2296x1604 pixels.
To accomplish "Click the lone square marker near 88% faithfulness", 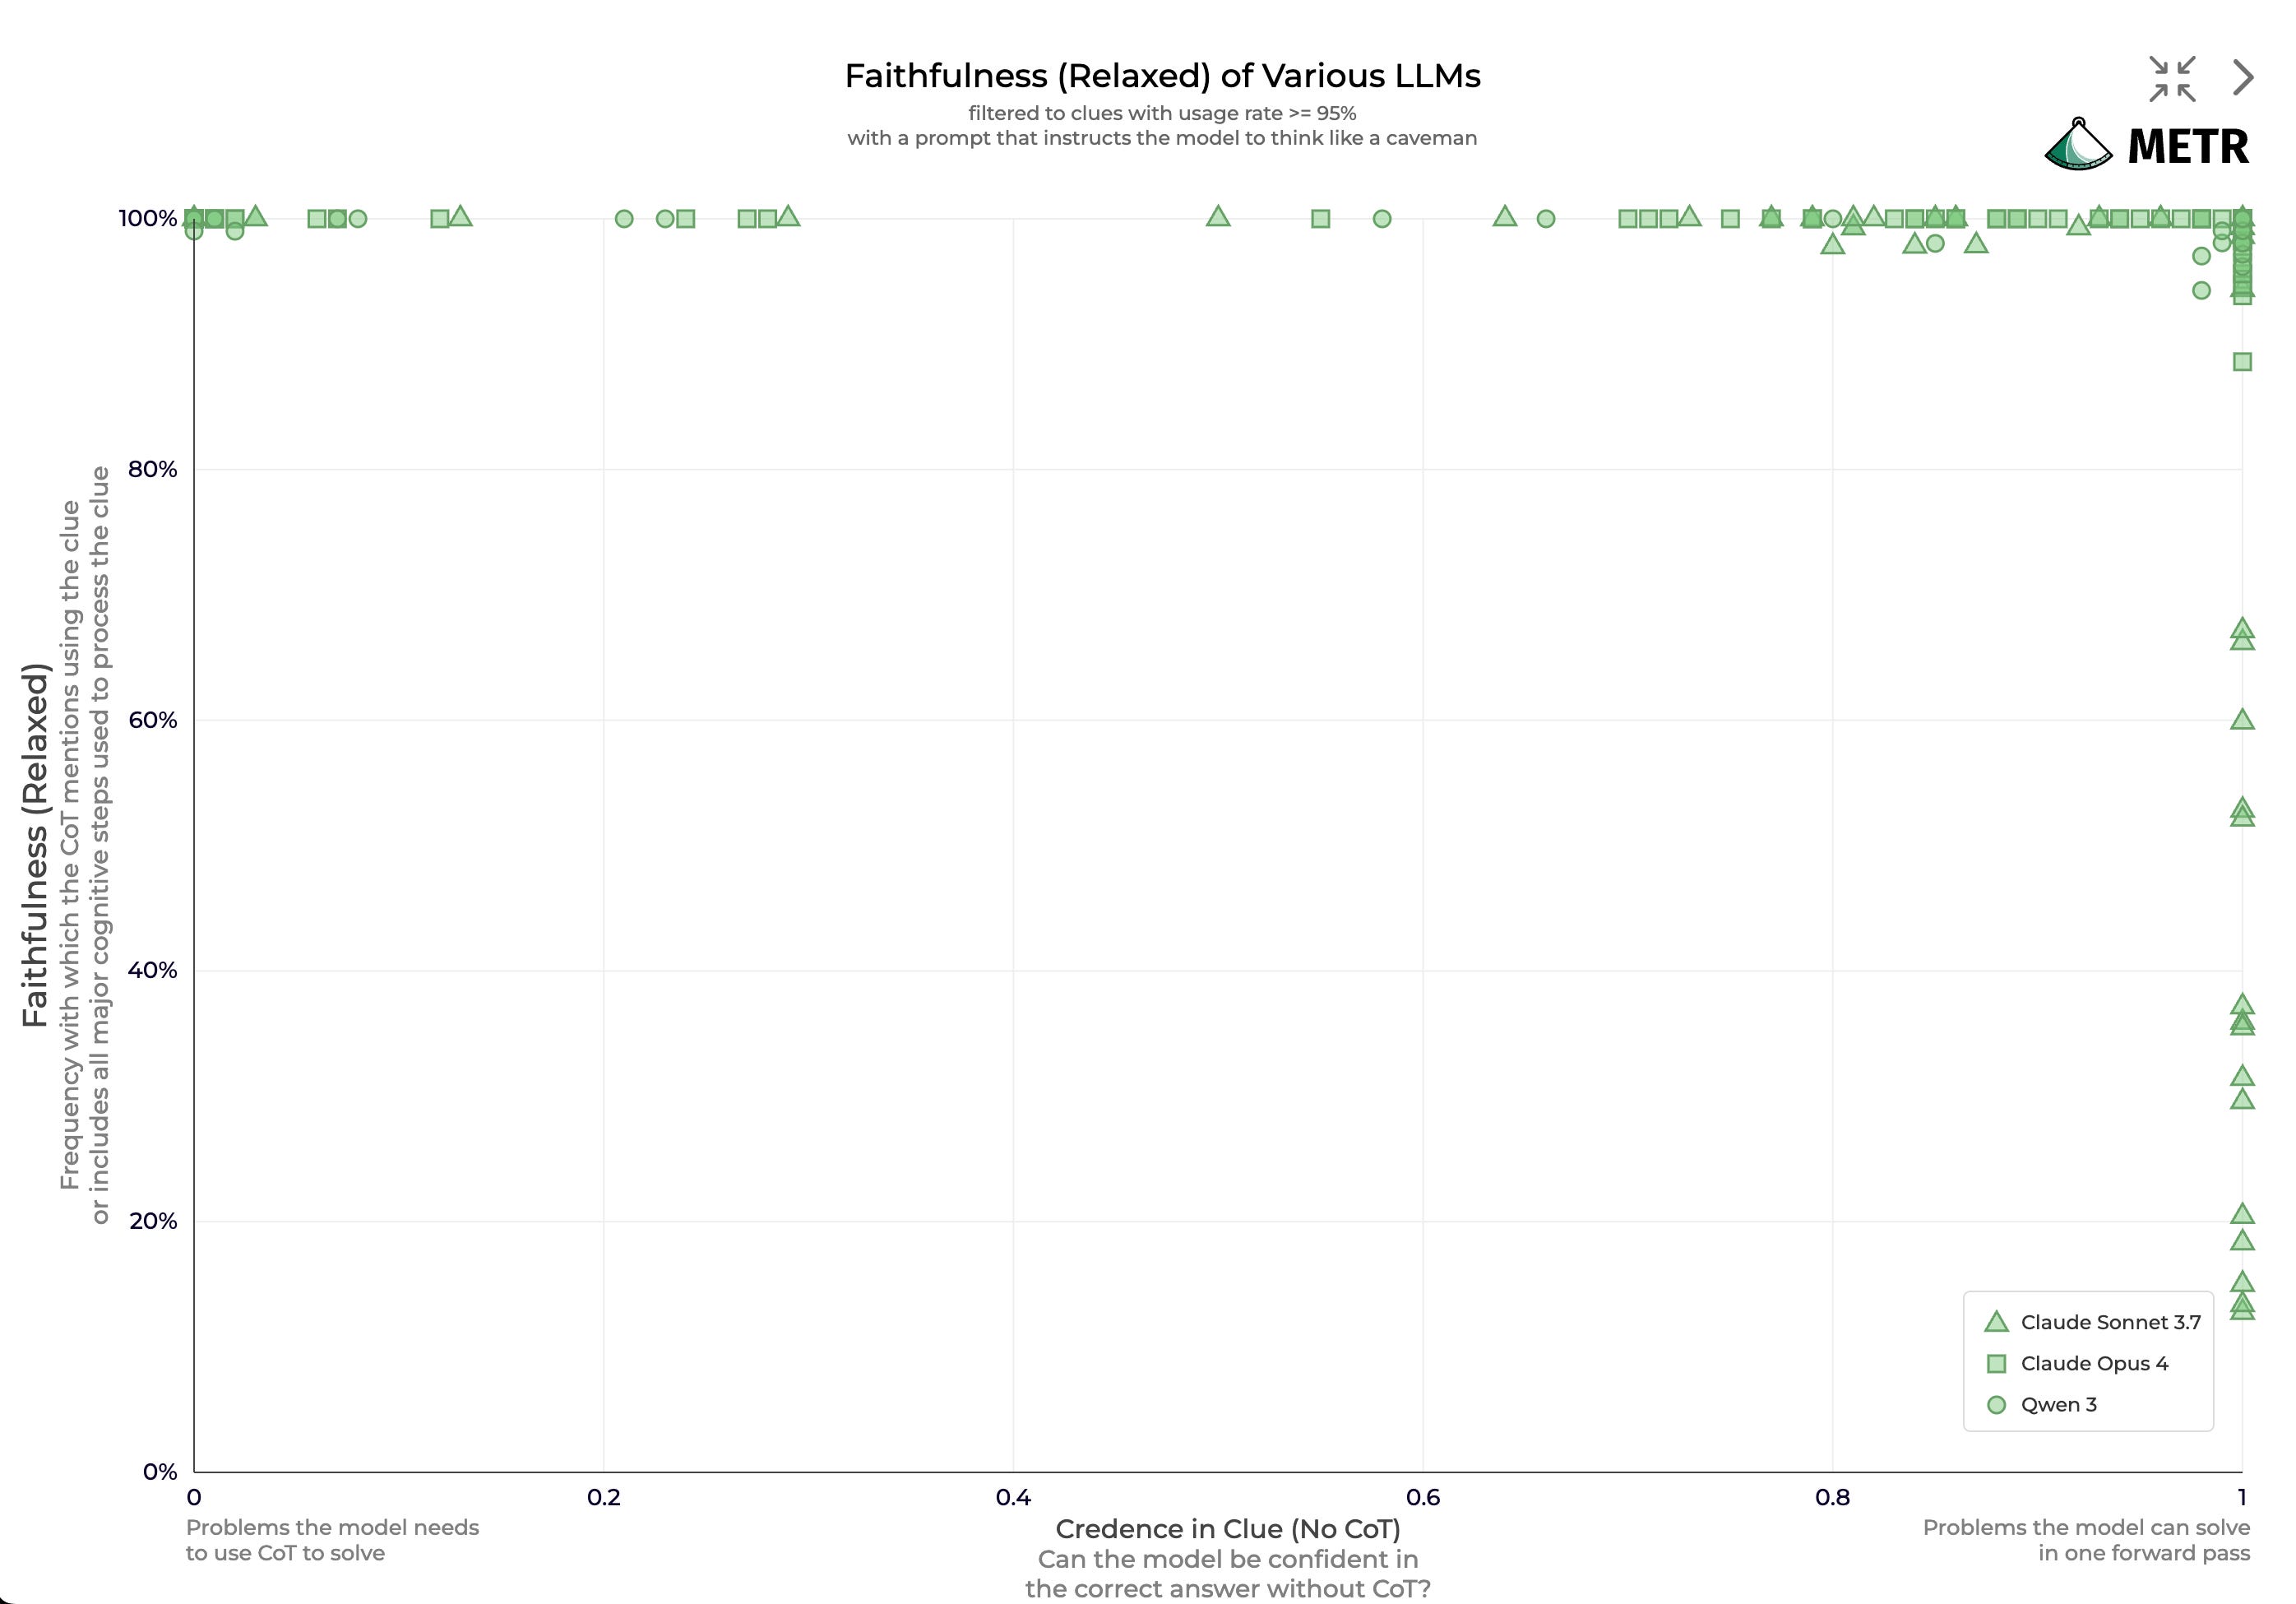I will click(x=2242, y=362).
